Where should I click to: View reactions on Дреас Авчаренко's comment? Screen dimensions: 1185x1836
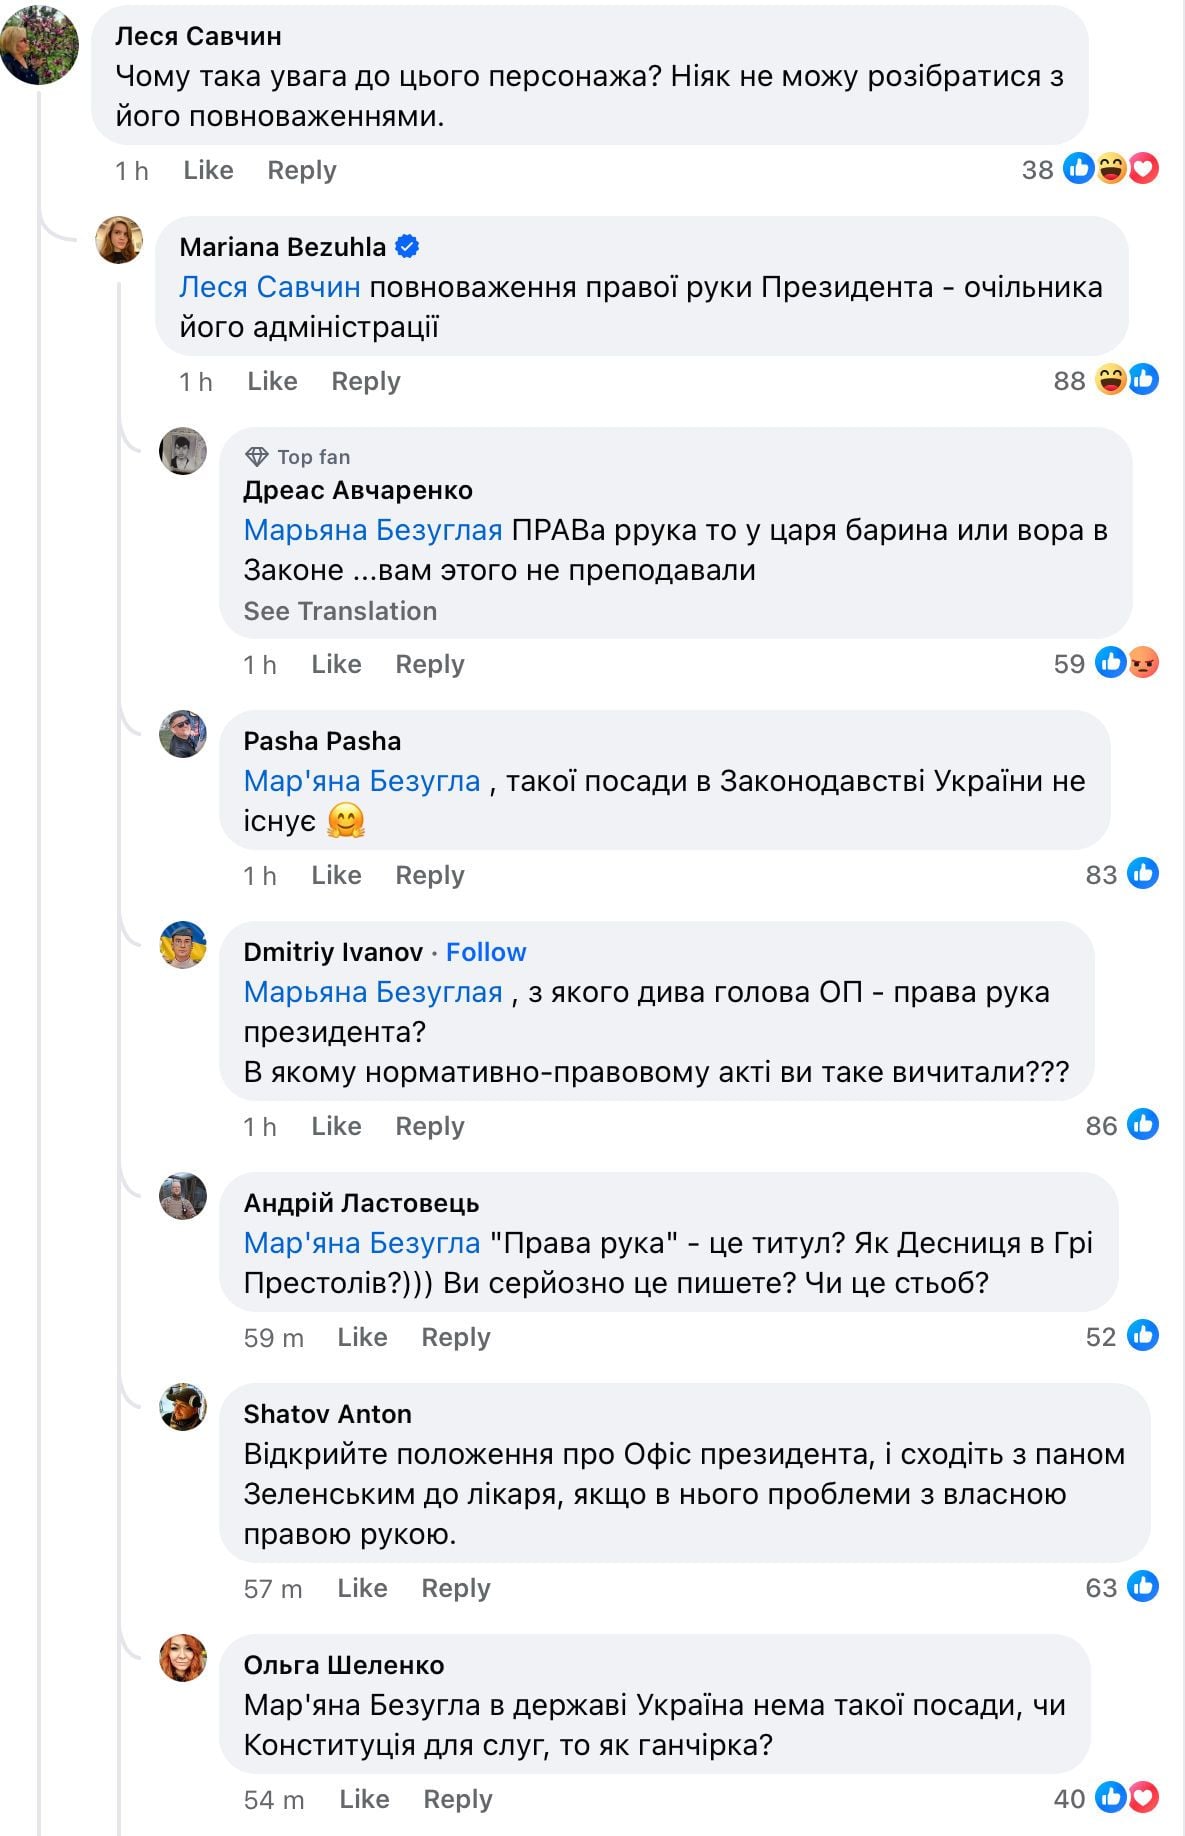(1126, 663)
